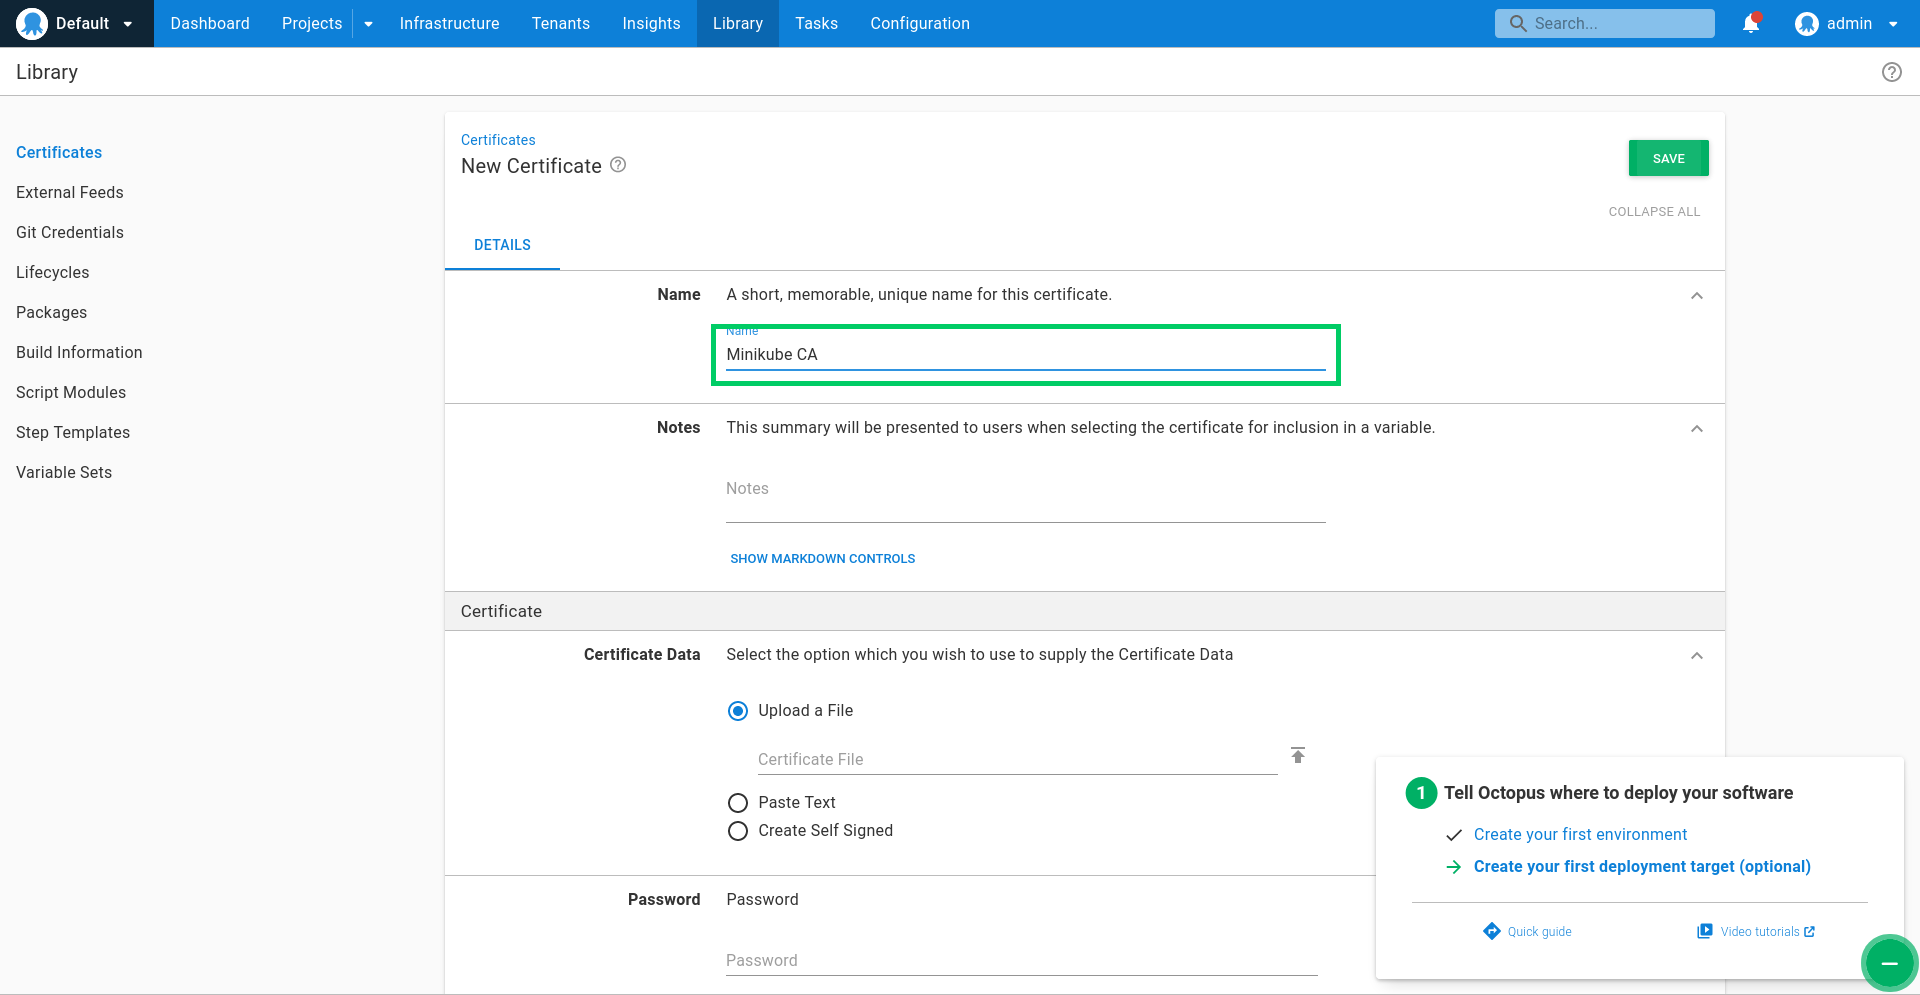Open the Infrastructure menu

[449, 23]
